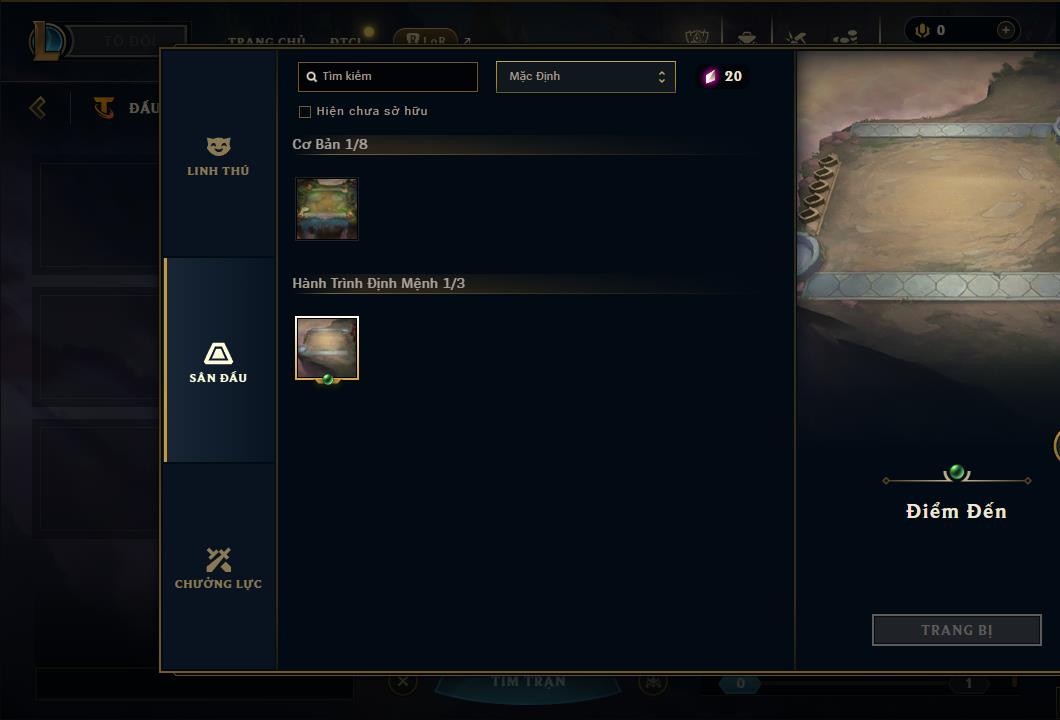This screenshot has width=1060, height=720.
Task: Switch to the Chưởng Lực tab
Action: click(x=218, y=567)
